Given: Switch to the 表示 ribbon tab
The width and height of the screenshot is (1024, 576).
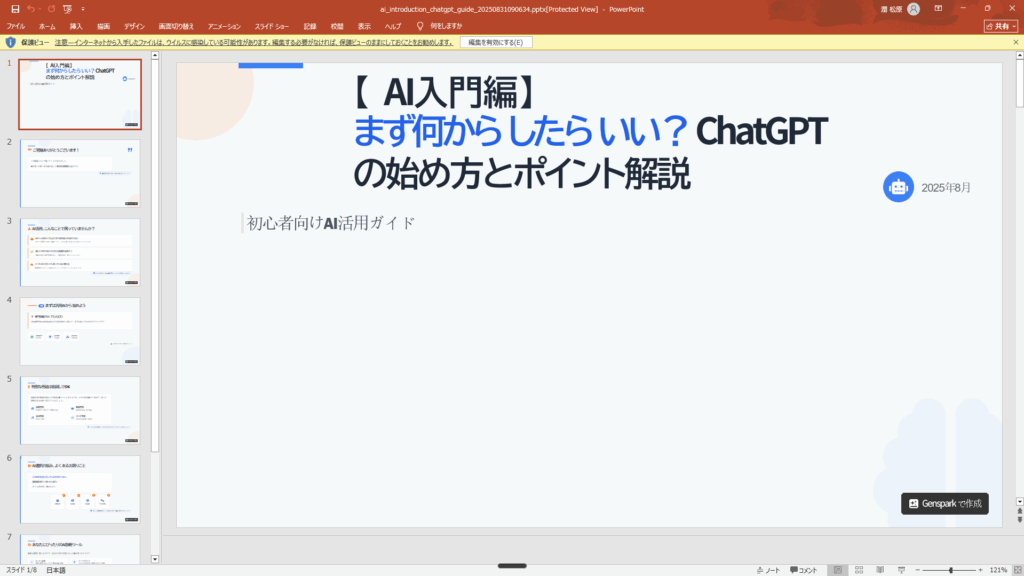Looking at the screenshot, I should [x=364, y=27].
